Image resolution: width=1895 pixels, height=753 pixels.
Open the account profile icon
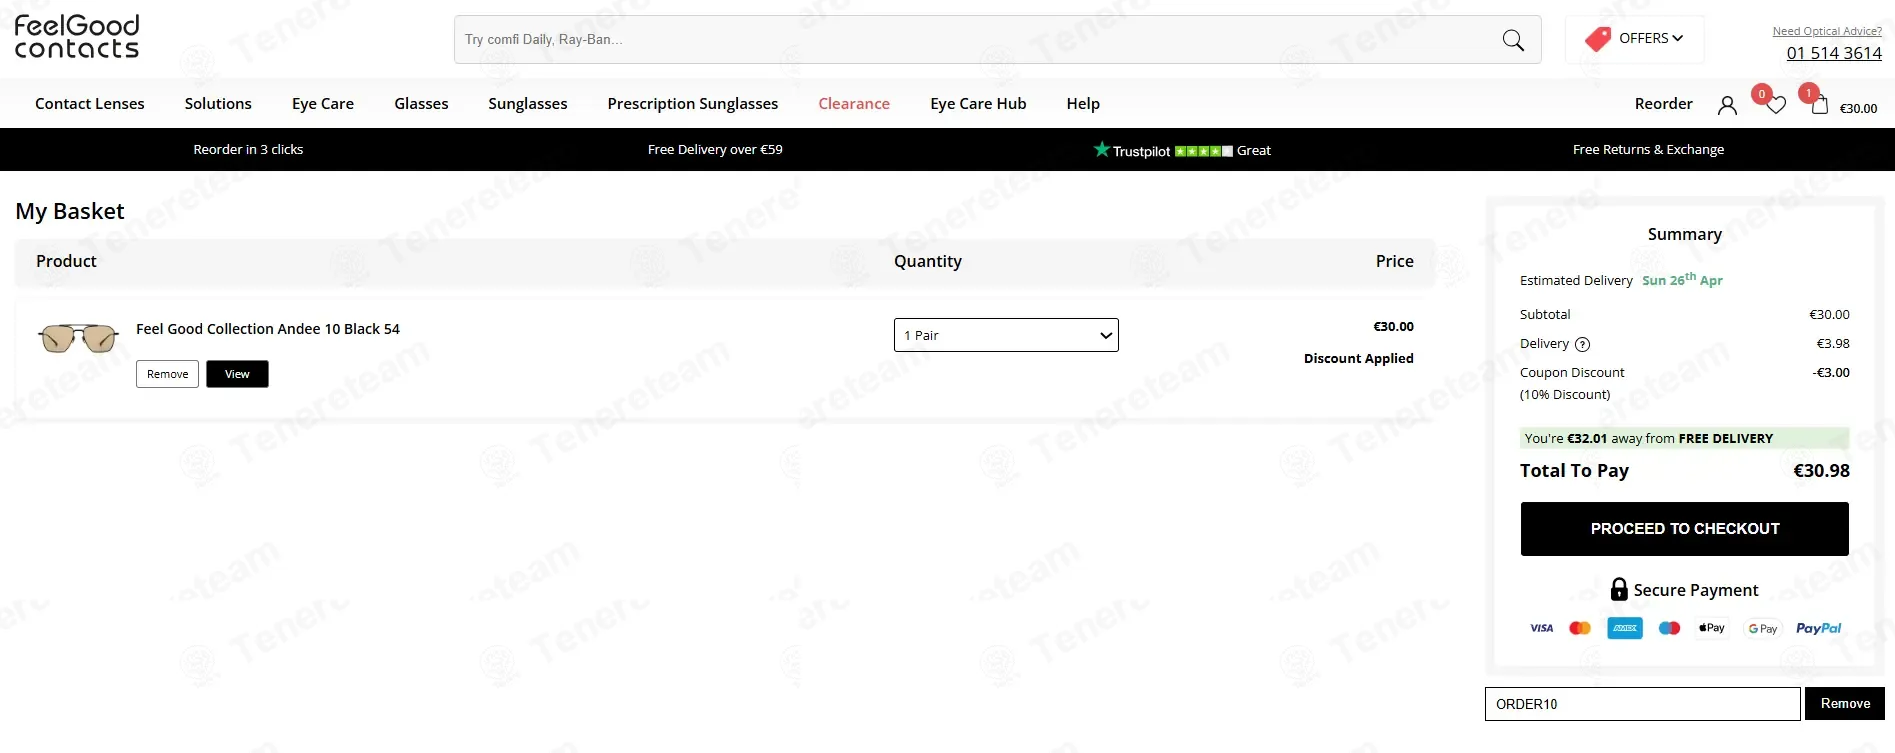tap(1727, 105)
